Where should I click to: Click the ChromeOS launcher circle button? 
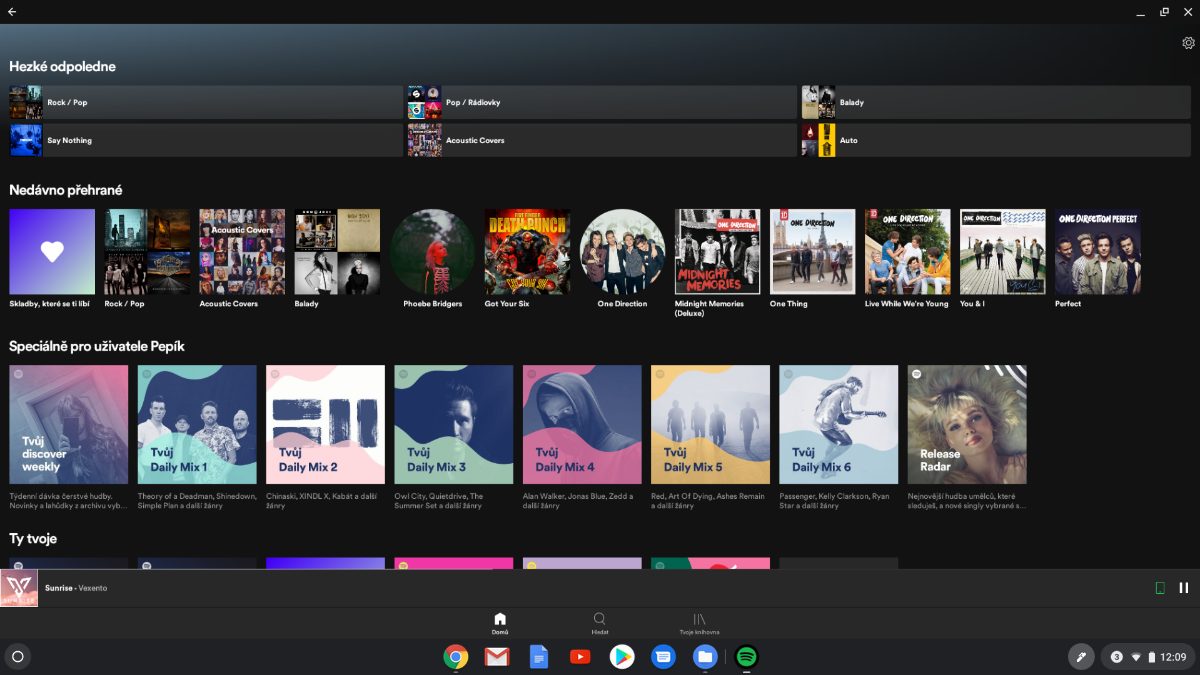click(x=17, y=657)
